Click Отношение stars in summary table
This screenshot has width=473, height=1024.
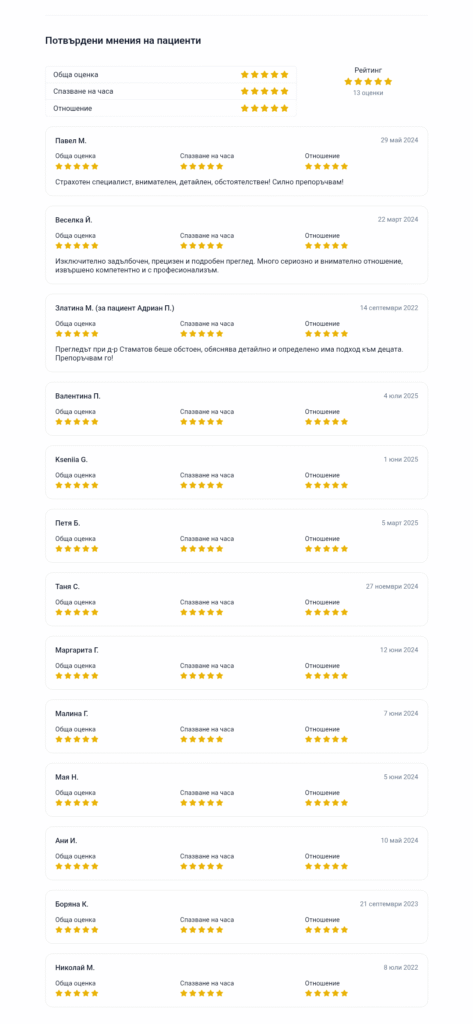pyautogui.click(x=265, y=108)
